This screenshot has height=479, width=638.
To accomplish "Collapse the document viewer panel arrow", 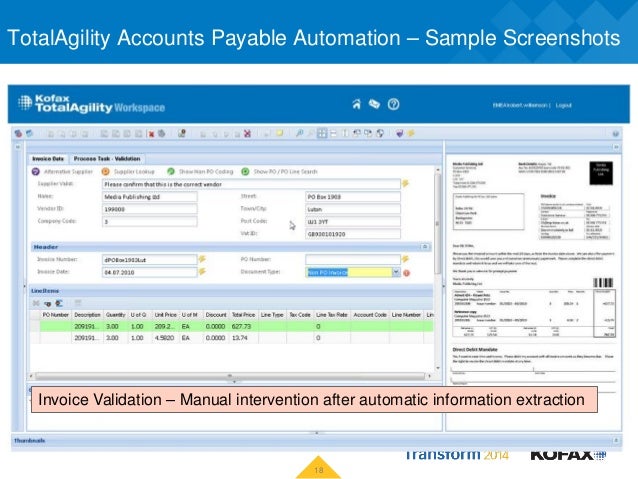I will (x=616, y=147).
